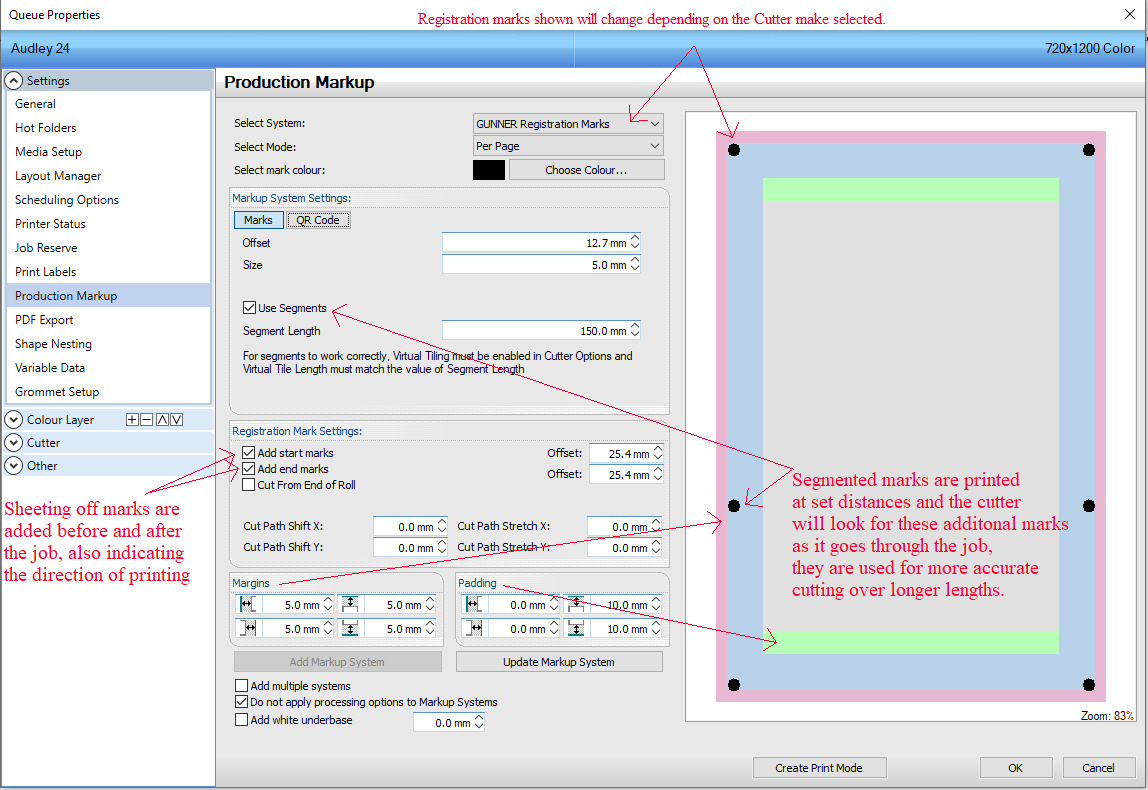Open the Select Mode dropdown
1148x790 pixels.
pyautogui.click(x=568, y=146)
